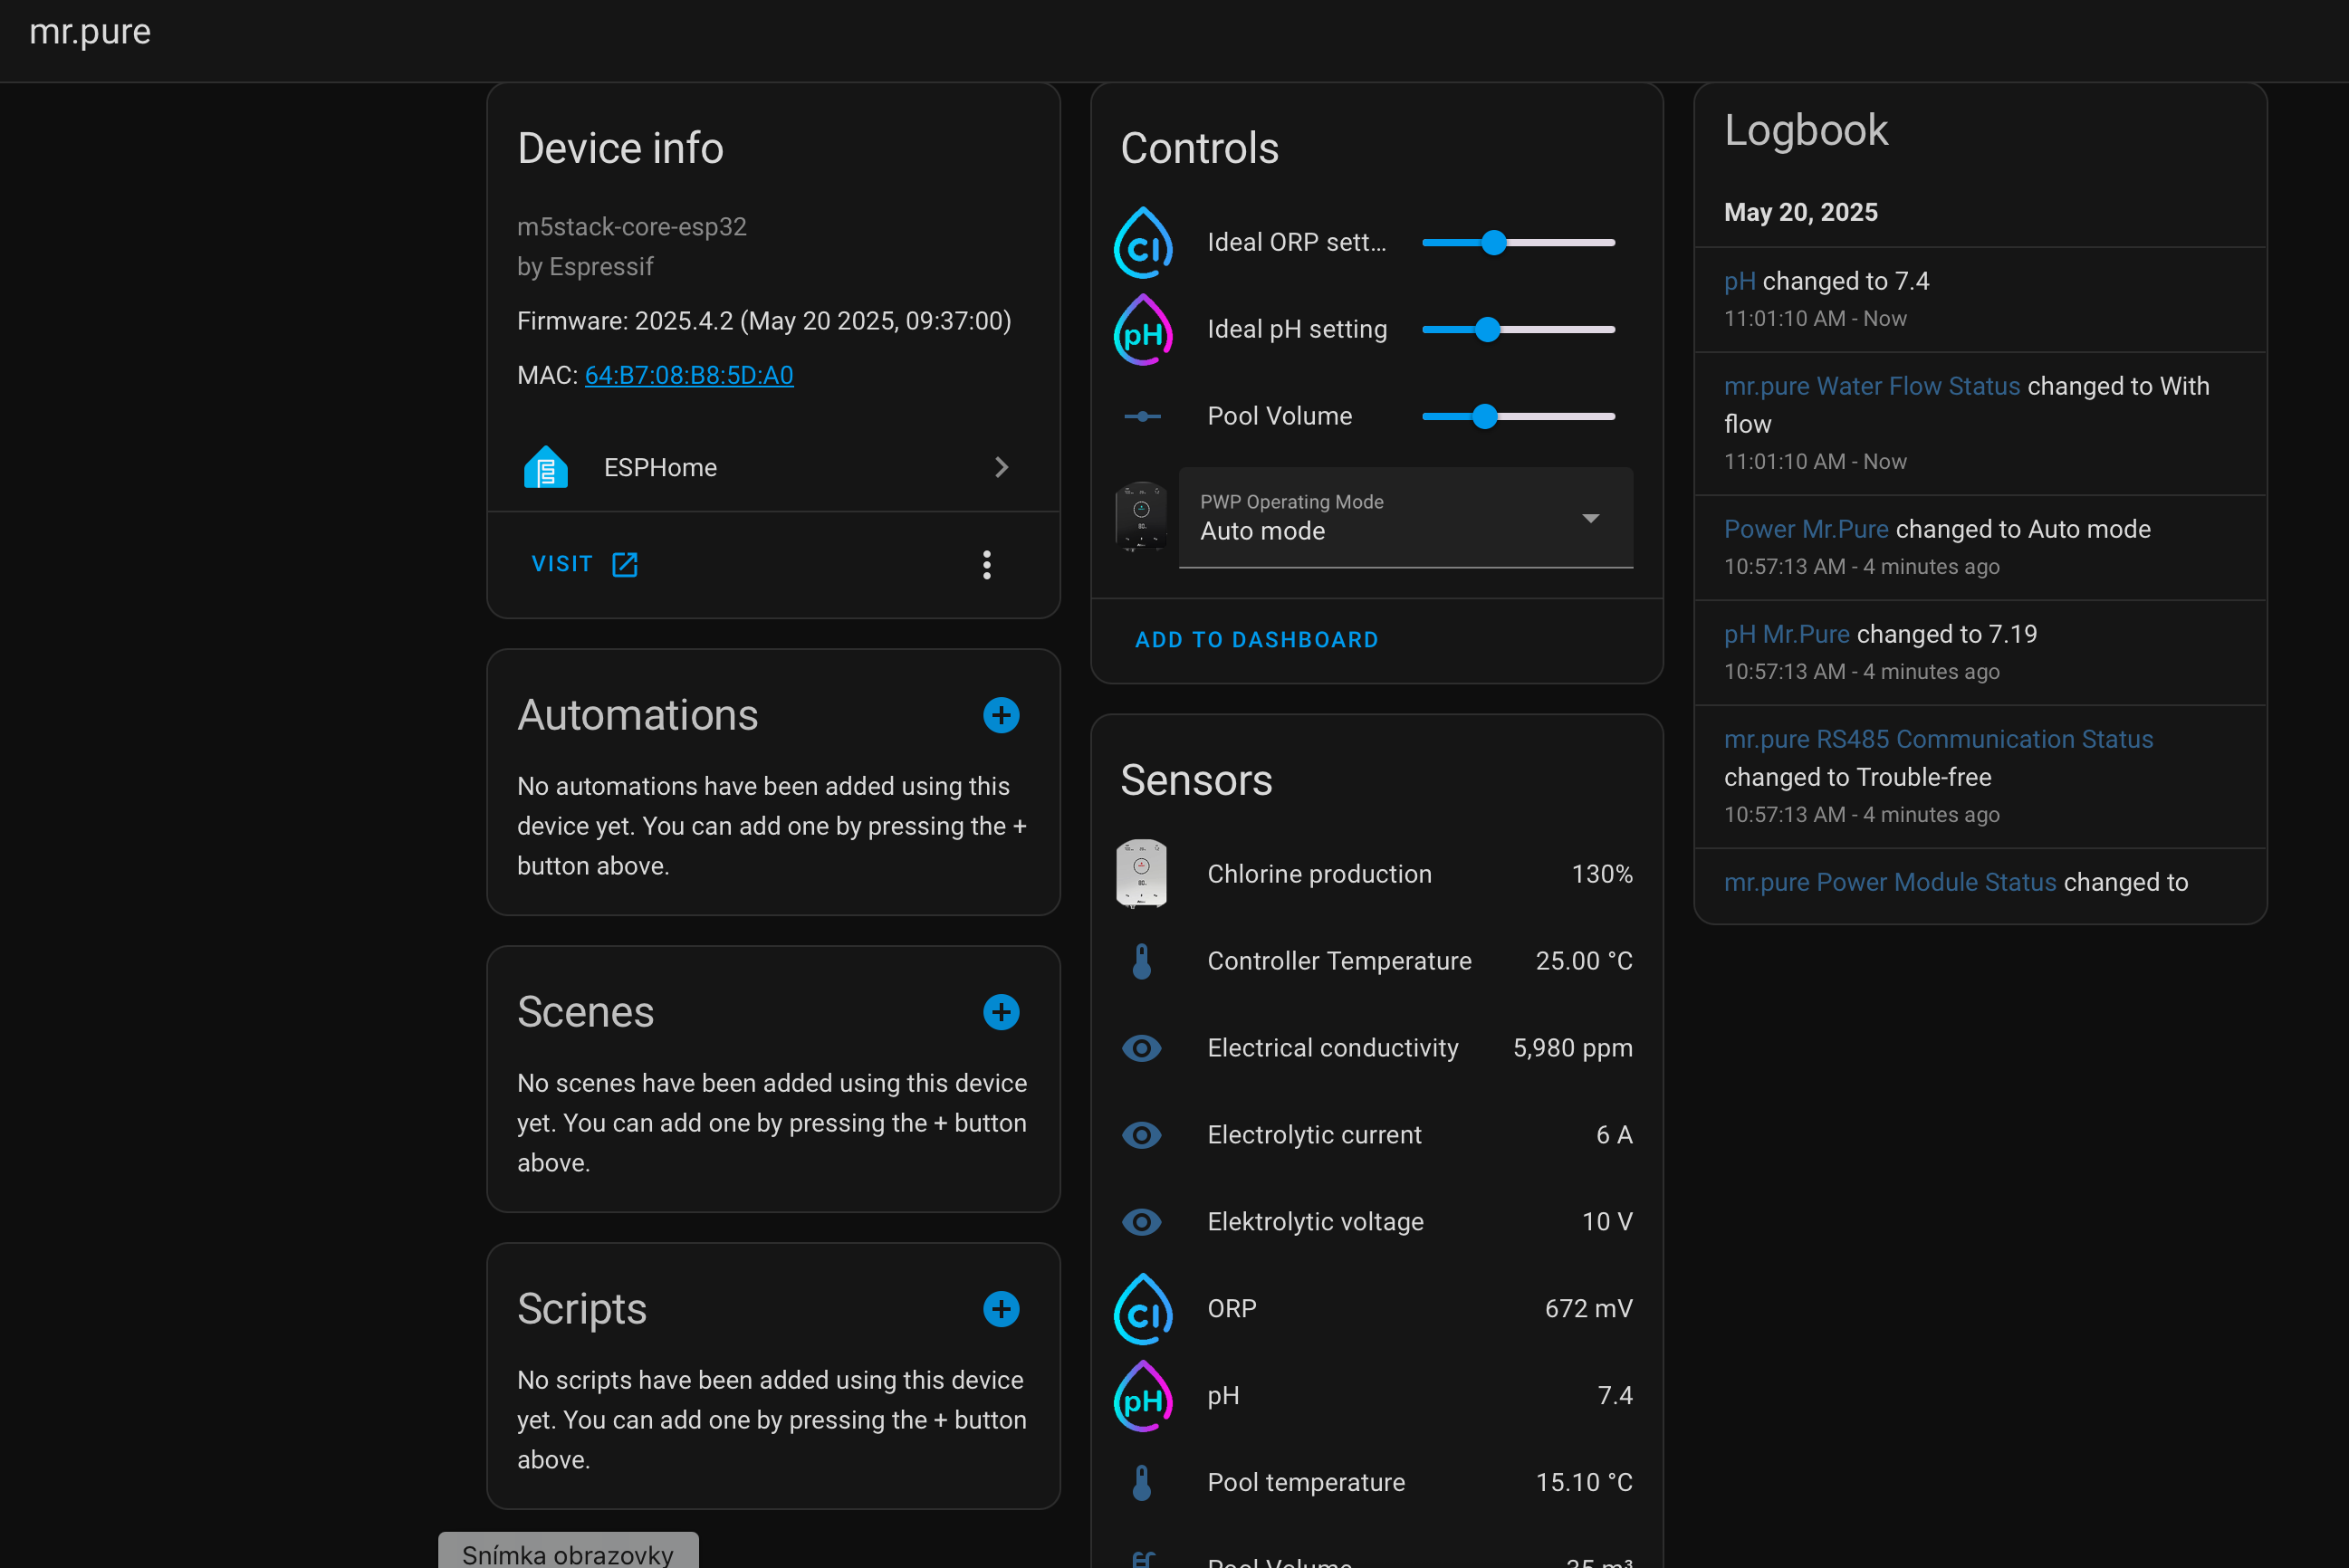Open the MAC address link

688,375
